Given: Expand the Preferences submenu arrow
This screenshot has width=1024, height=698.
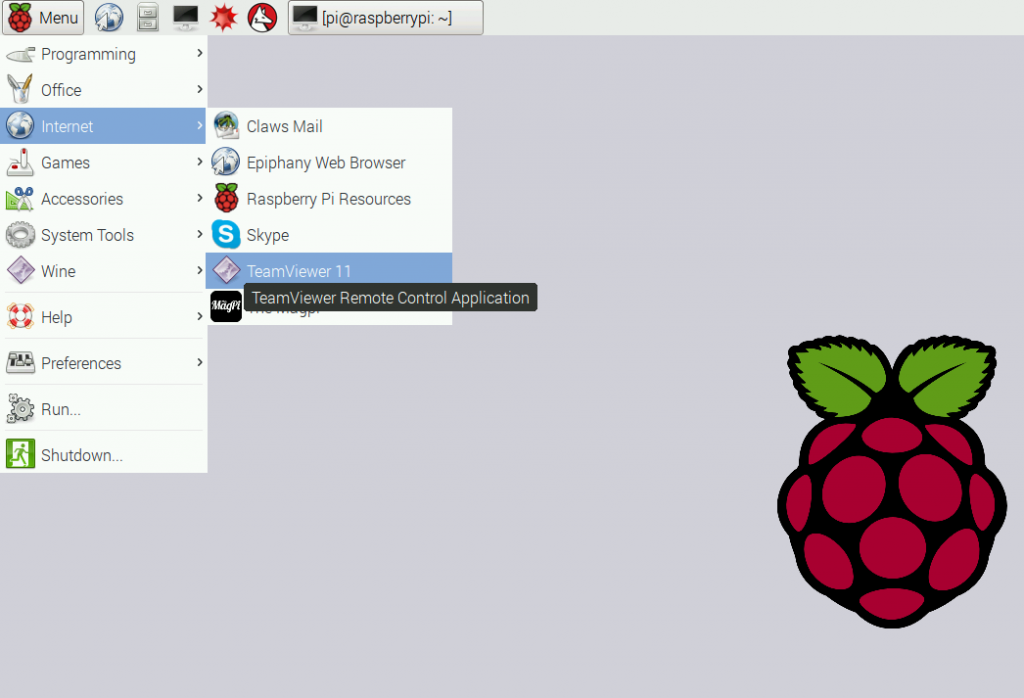Looking at the screenshot, I should click(x=200, y=362).
